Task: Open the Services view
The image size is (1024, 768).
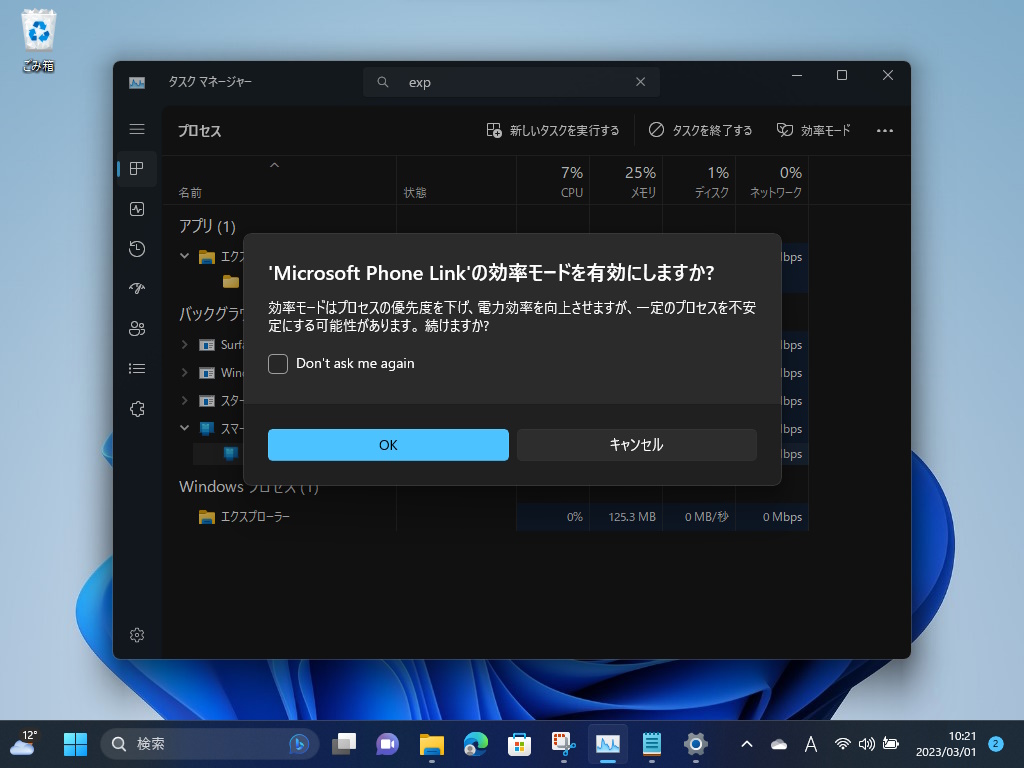Action: click(137, 408)
